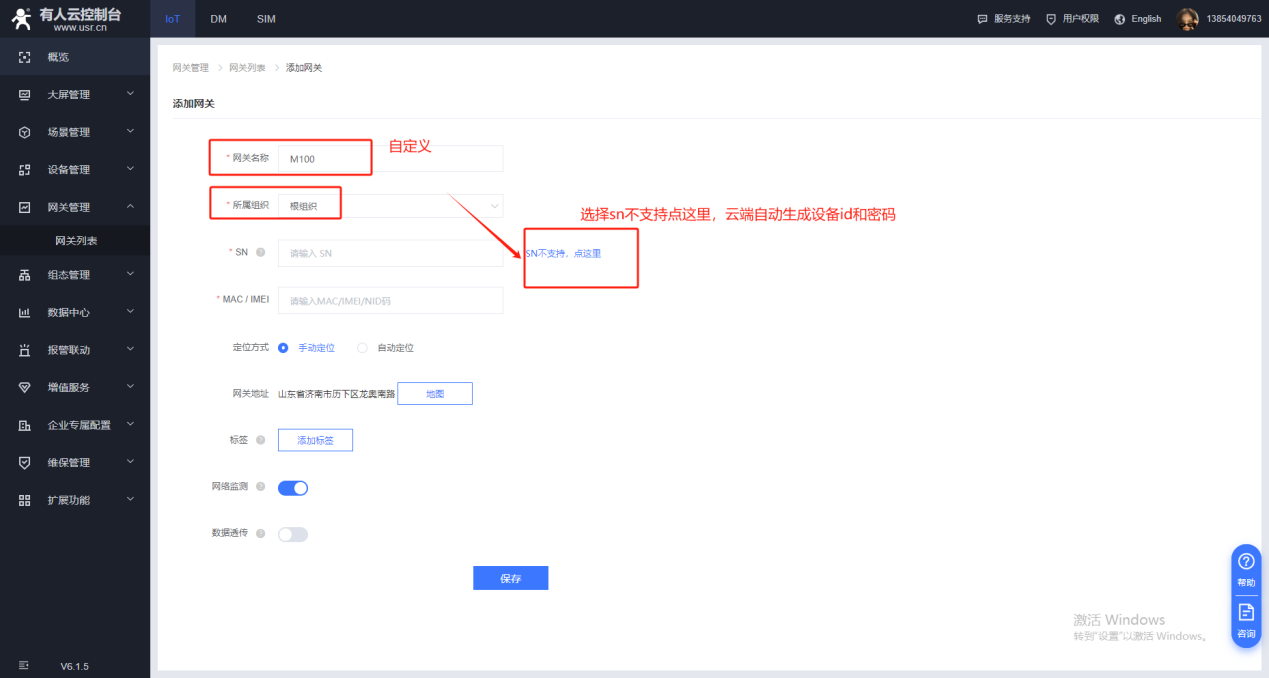Click SN不支持，点这里 link

tap(563, 253)
